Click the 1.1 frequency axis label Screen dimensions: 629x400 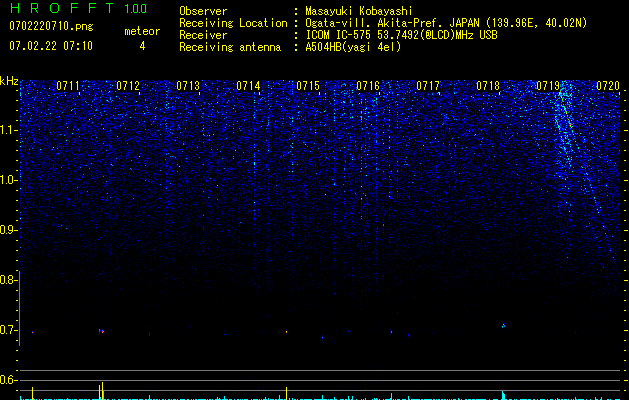8,130
